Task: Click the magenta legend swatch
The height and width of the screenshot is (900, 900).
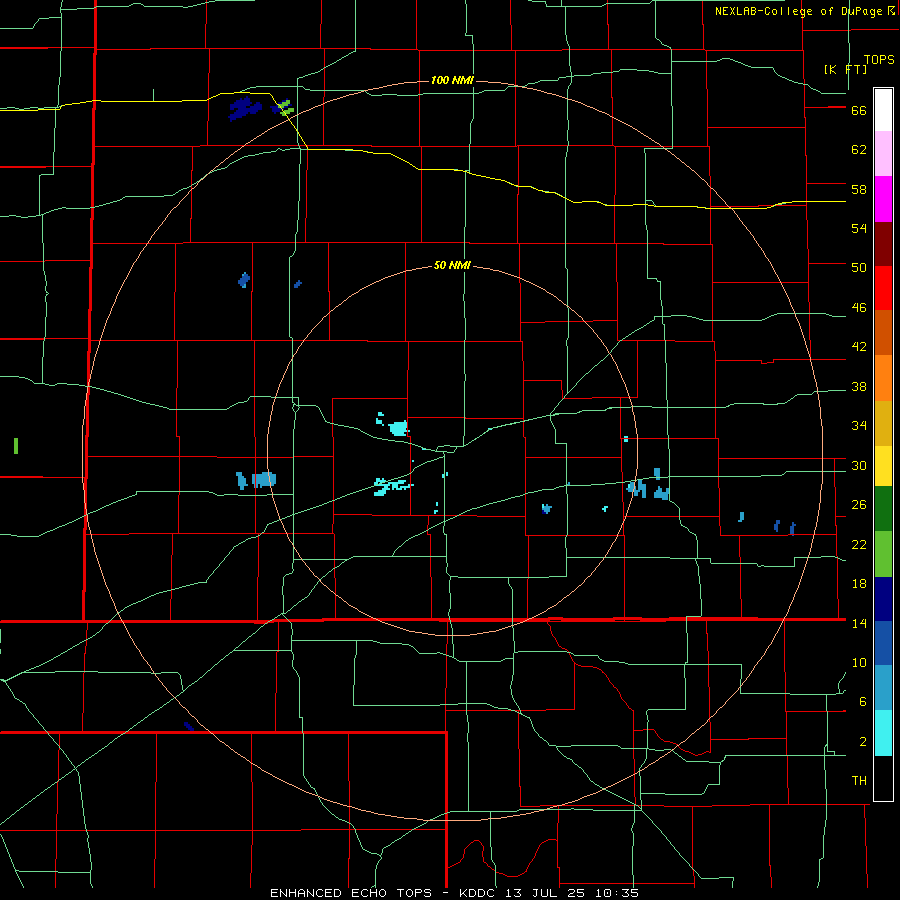Action: point(883,199)
